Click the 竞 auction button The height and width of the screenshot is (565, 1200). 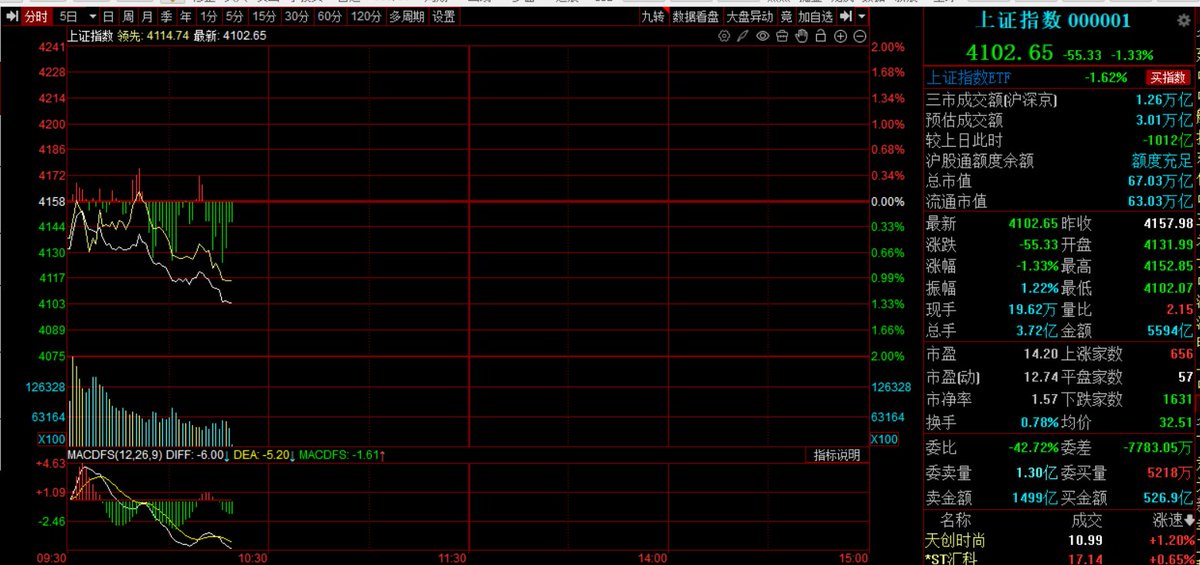[786, 17]
